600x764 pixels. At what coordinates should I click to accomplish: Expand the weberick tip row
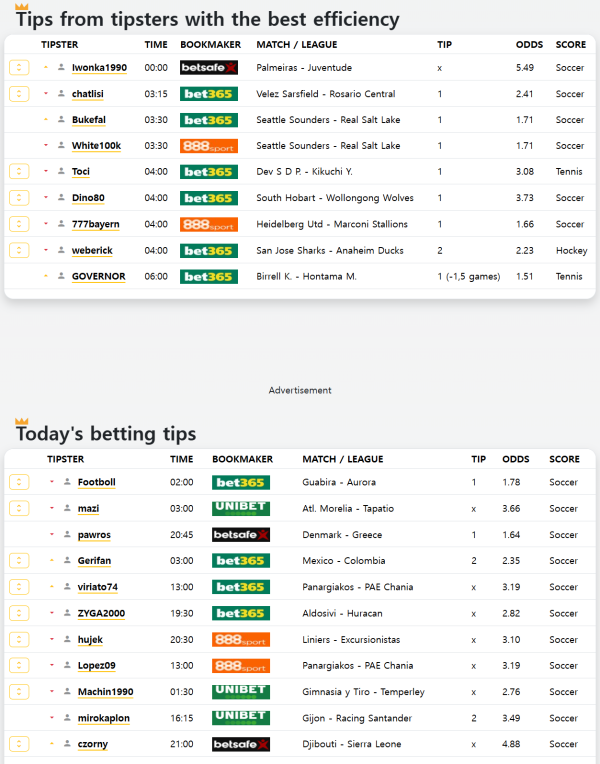click(19, 251)
